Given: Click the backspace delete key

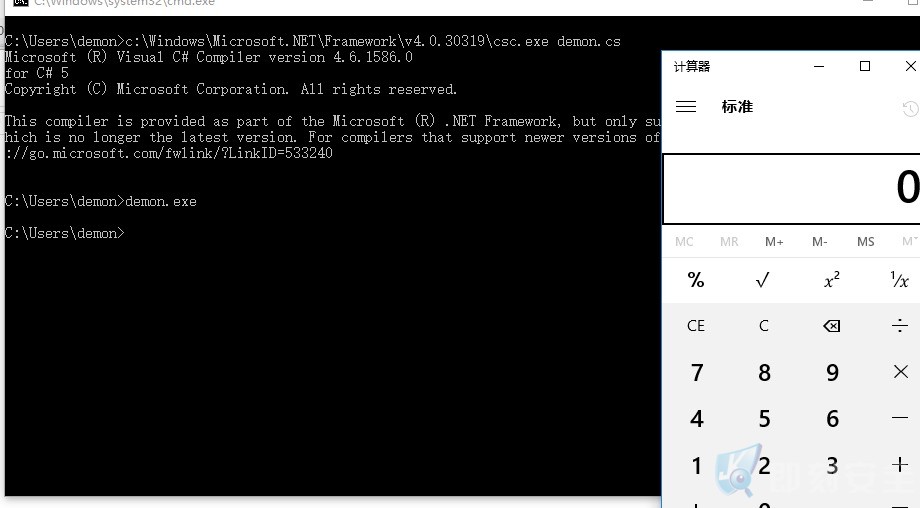Looking at the screenshot, I should pyautogui.click(x=831, y=326).
